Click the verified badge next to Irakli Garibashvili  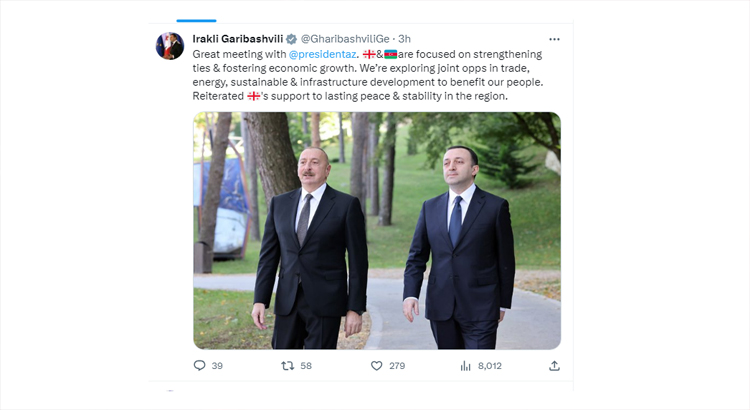point(291,39)
